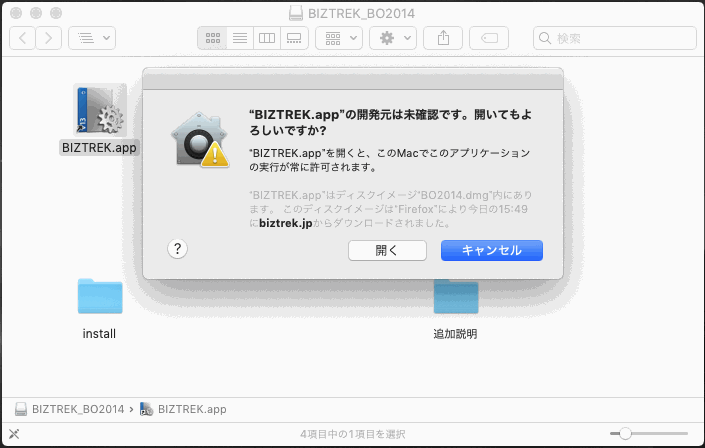
Task: Open the path list dropdown in toolbar
Action: [92, 38]
